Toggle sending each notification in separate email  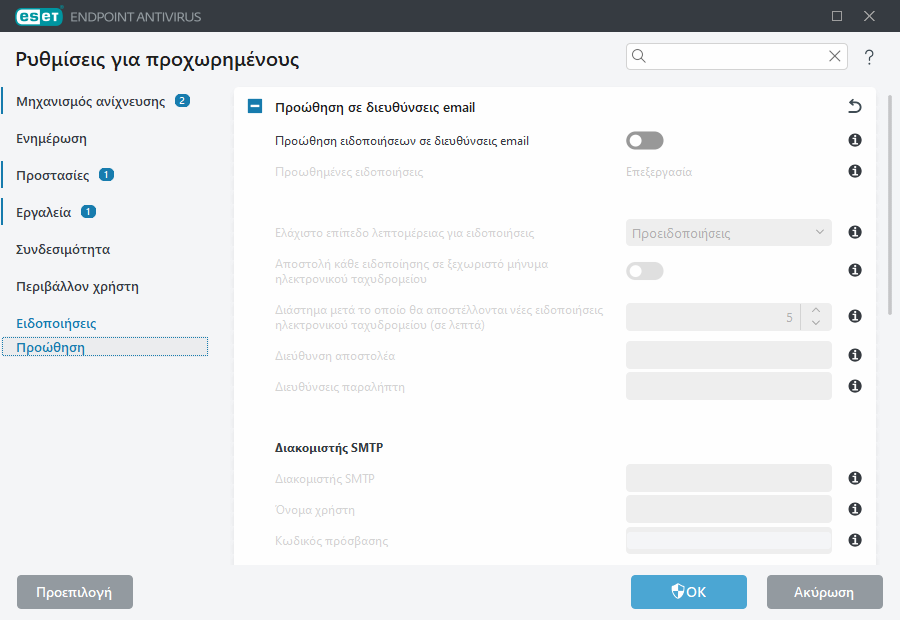point(645,271)
